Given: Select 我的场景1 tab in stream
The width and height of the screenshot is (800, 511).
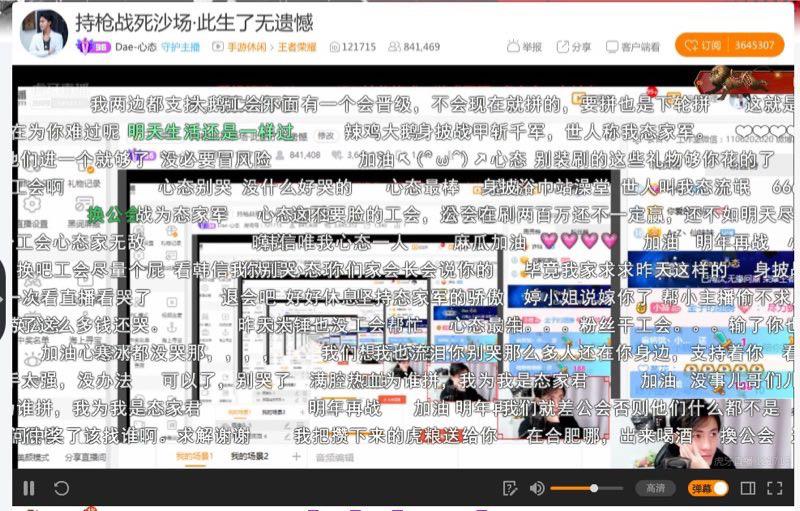Looking at the screenshot, I should [x=194, y=457].
